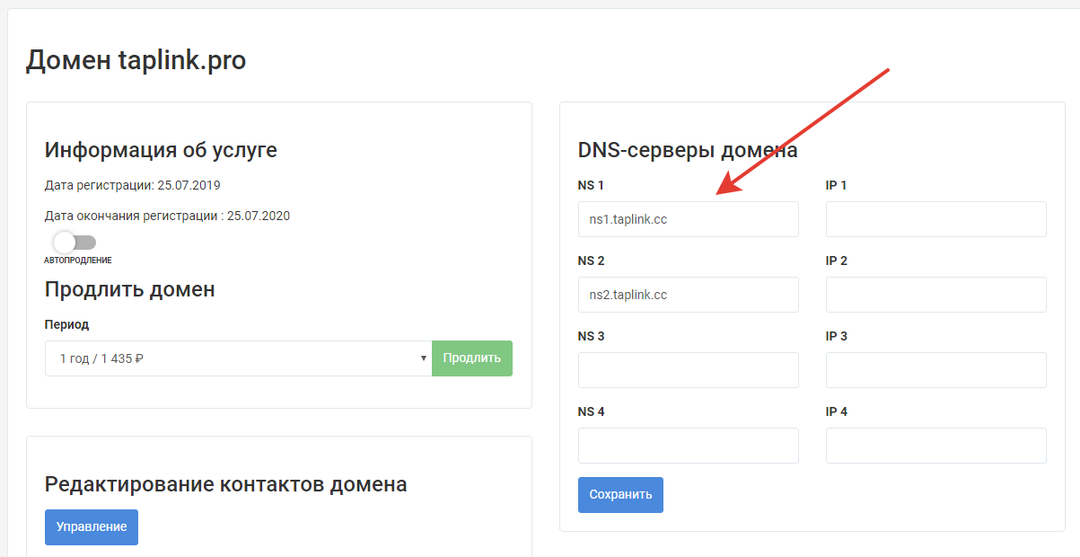This screenshot has width=1080, height=557.
Task: Click the IP 4 input field
Action: pos(936,445)
